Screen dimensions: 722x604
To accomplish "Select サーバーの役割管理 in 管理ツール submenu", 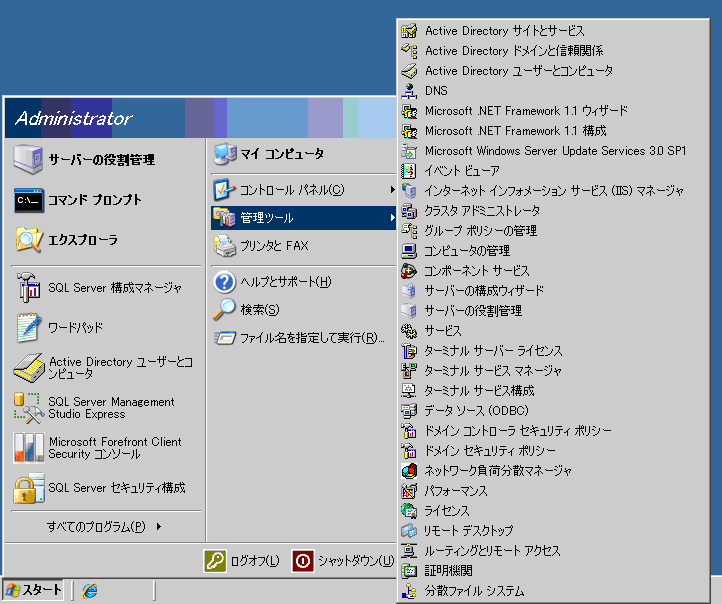I will pos(553,311).
